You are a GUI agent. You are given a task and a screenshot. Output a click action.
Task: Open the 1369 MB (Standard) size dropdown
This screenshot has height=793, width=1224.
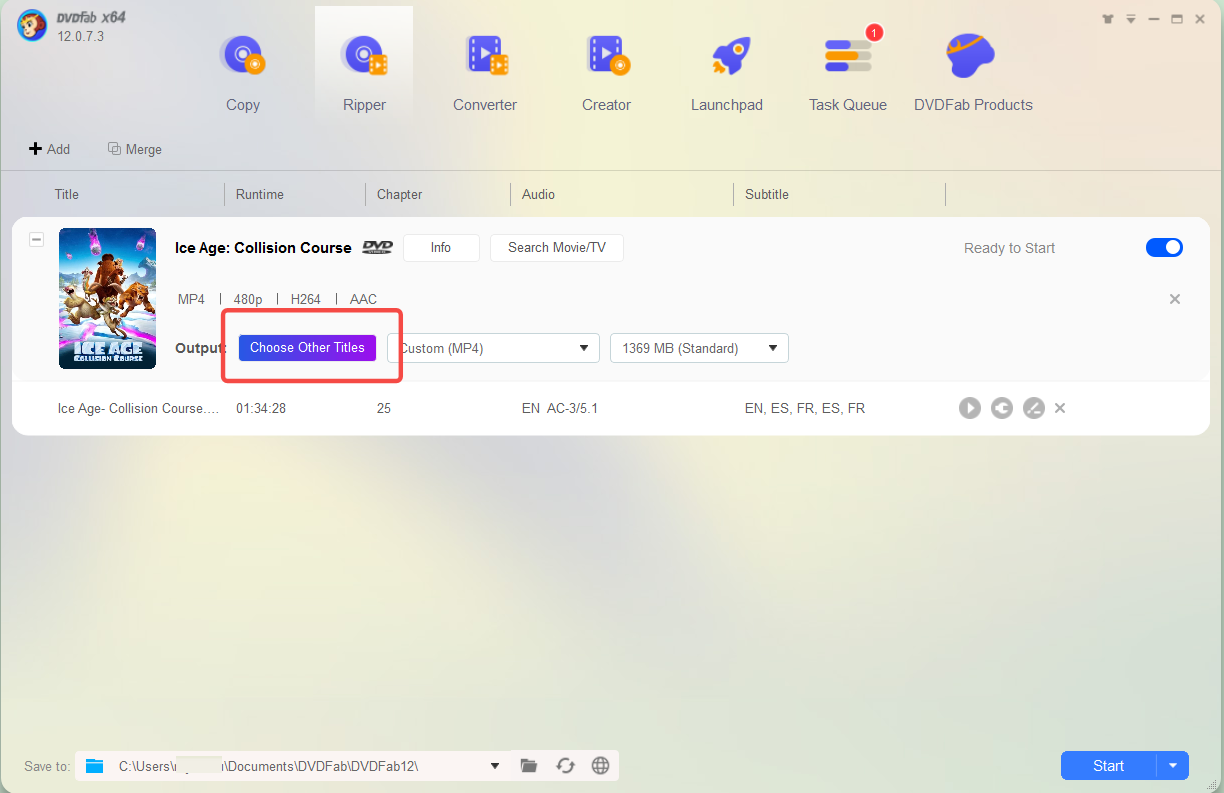click(x=699, y=348)
